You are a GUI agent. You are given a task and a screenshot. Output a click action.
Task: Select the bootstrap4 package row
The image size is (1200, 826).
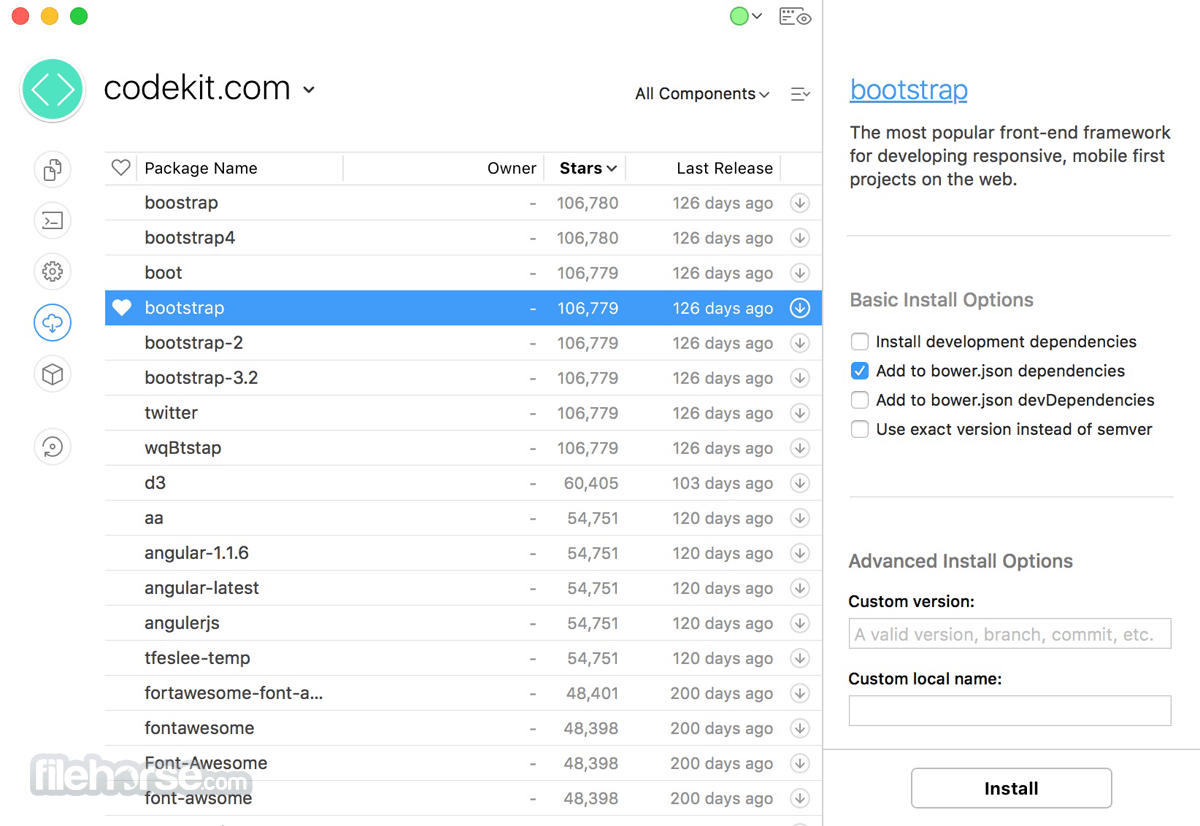tap(463, 238)
